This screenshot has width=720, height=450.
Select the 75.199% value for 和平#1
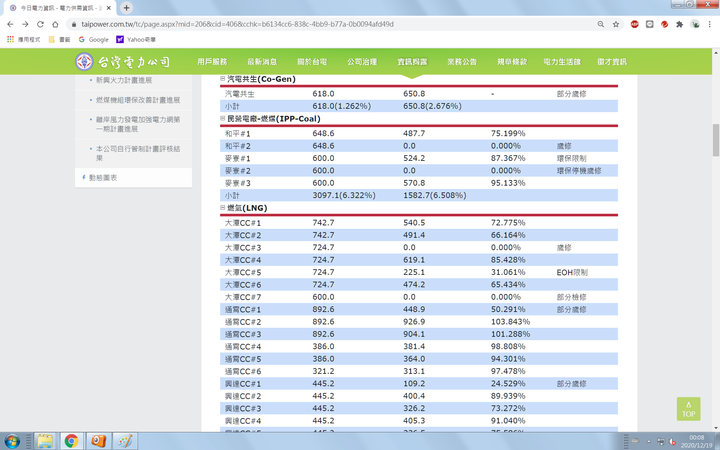pyautogui.click(x=508, y=134)
